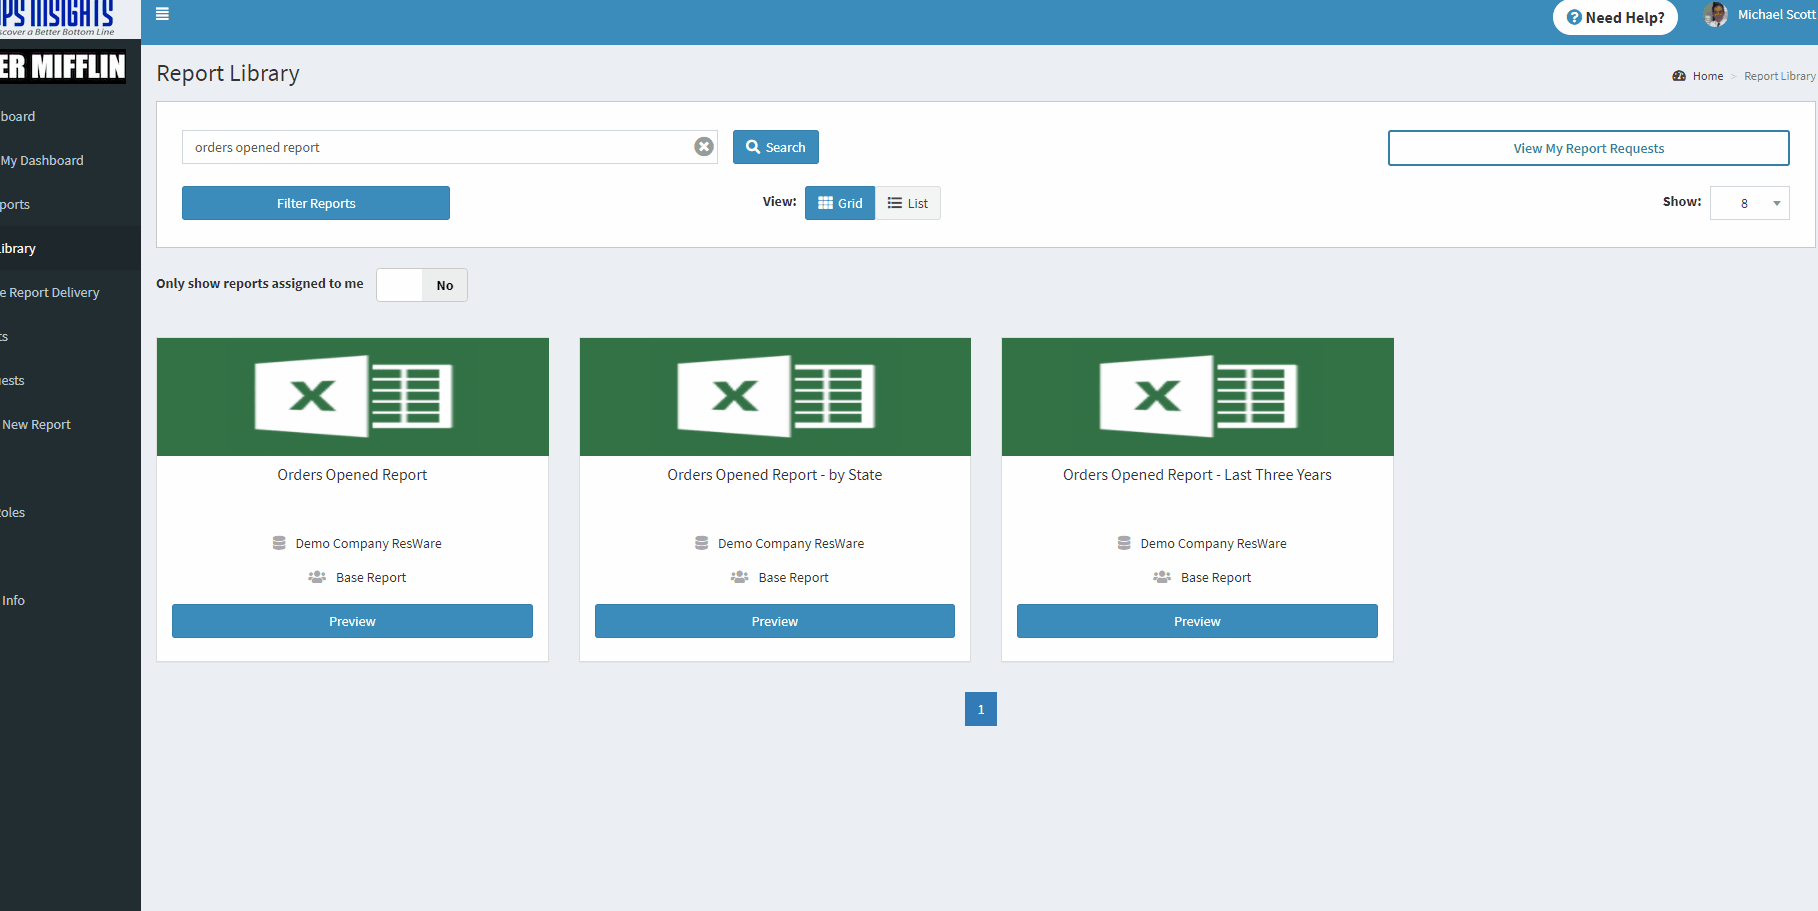Image resolution: width=1818 pixels, height=911 pixels.
Task: Clear the search field with X icon
Action: click(x=704, y=147)
